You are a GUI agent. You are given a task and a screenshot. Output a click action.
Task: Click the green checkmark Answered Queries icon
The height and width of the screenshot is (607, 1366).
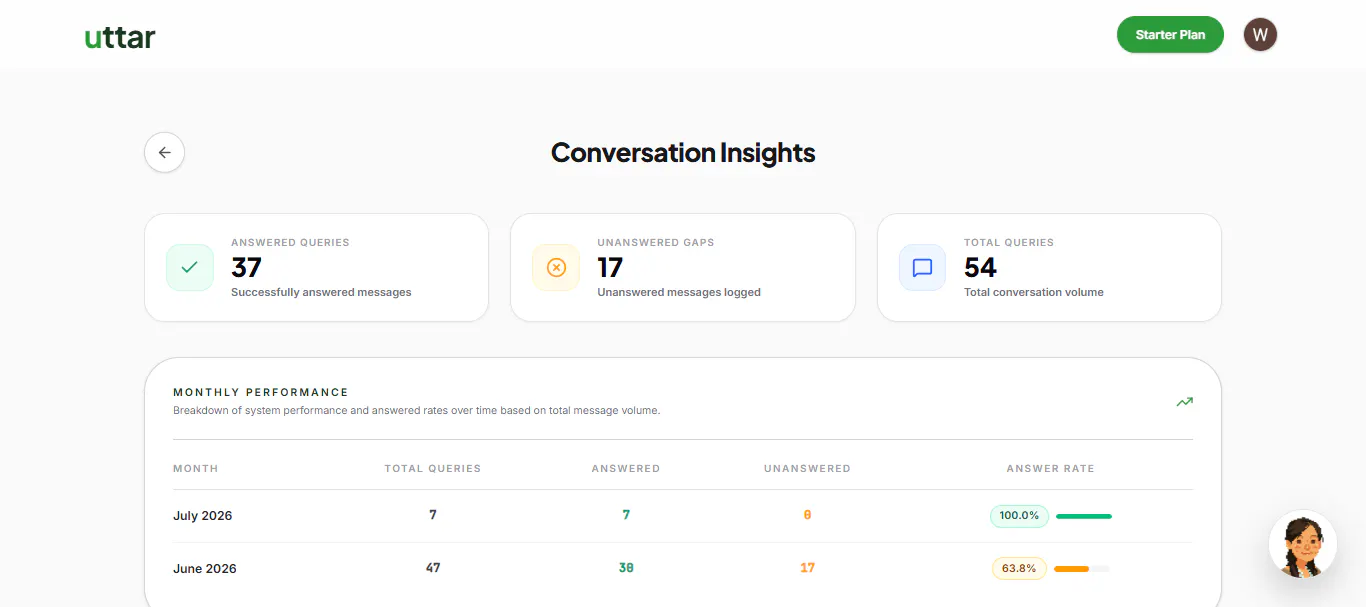coord(190,267)
